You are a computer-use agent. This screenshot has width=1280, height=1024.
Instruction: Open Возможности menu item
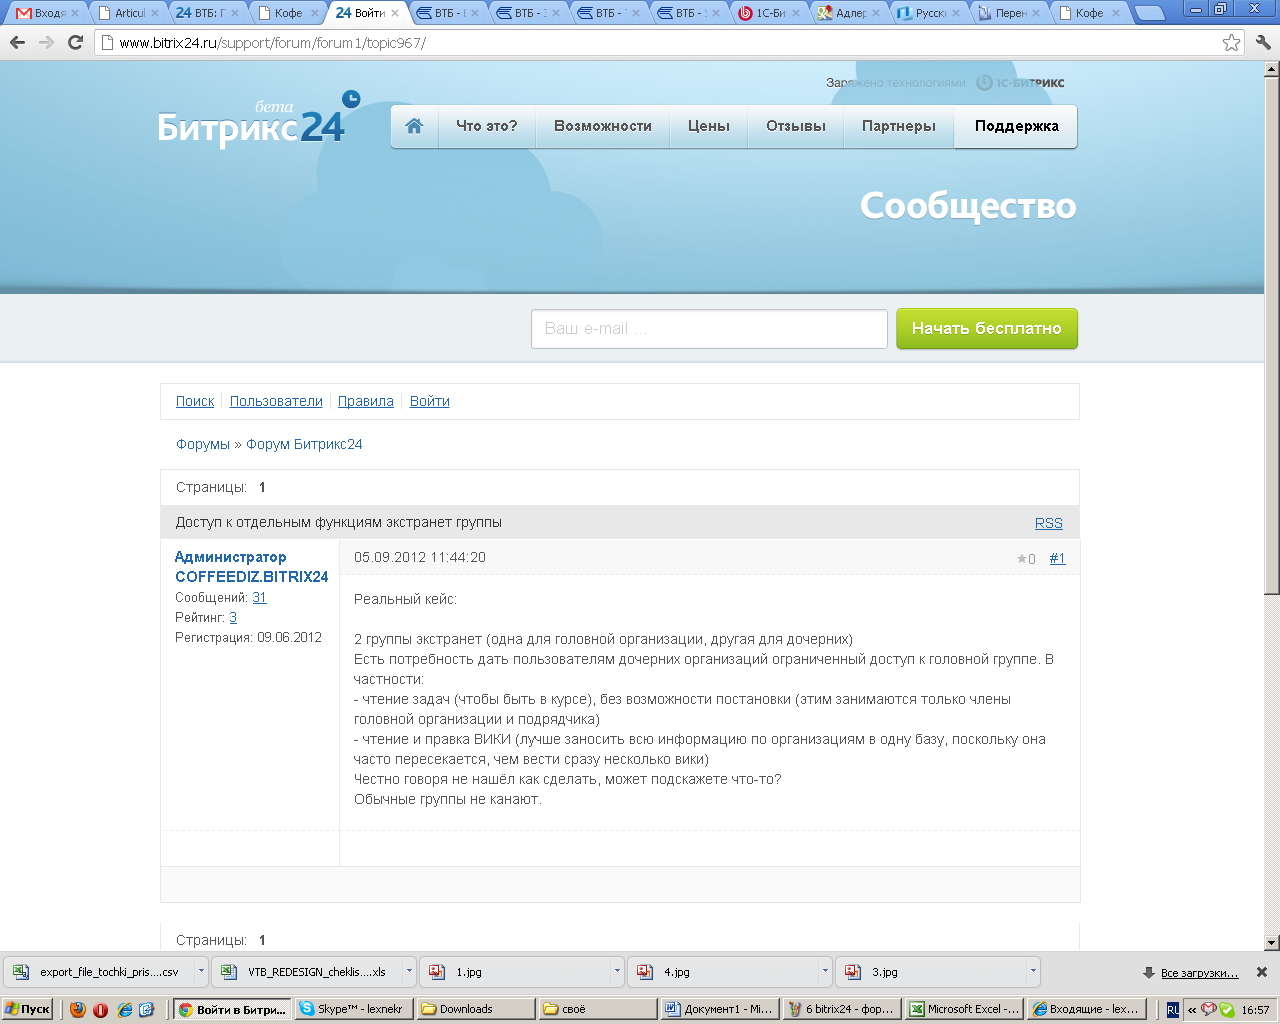point(603,126)
